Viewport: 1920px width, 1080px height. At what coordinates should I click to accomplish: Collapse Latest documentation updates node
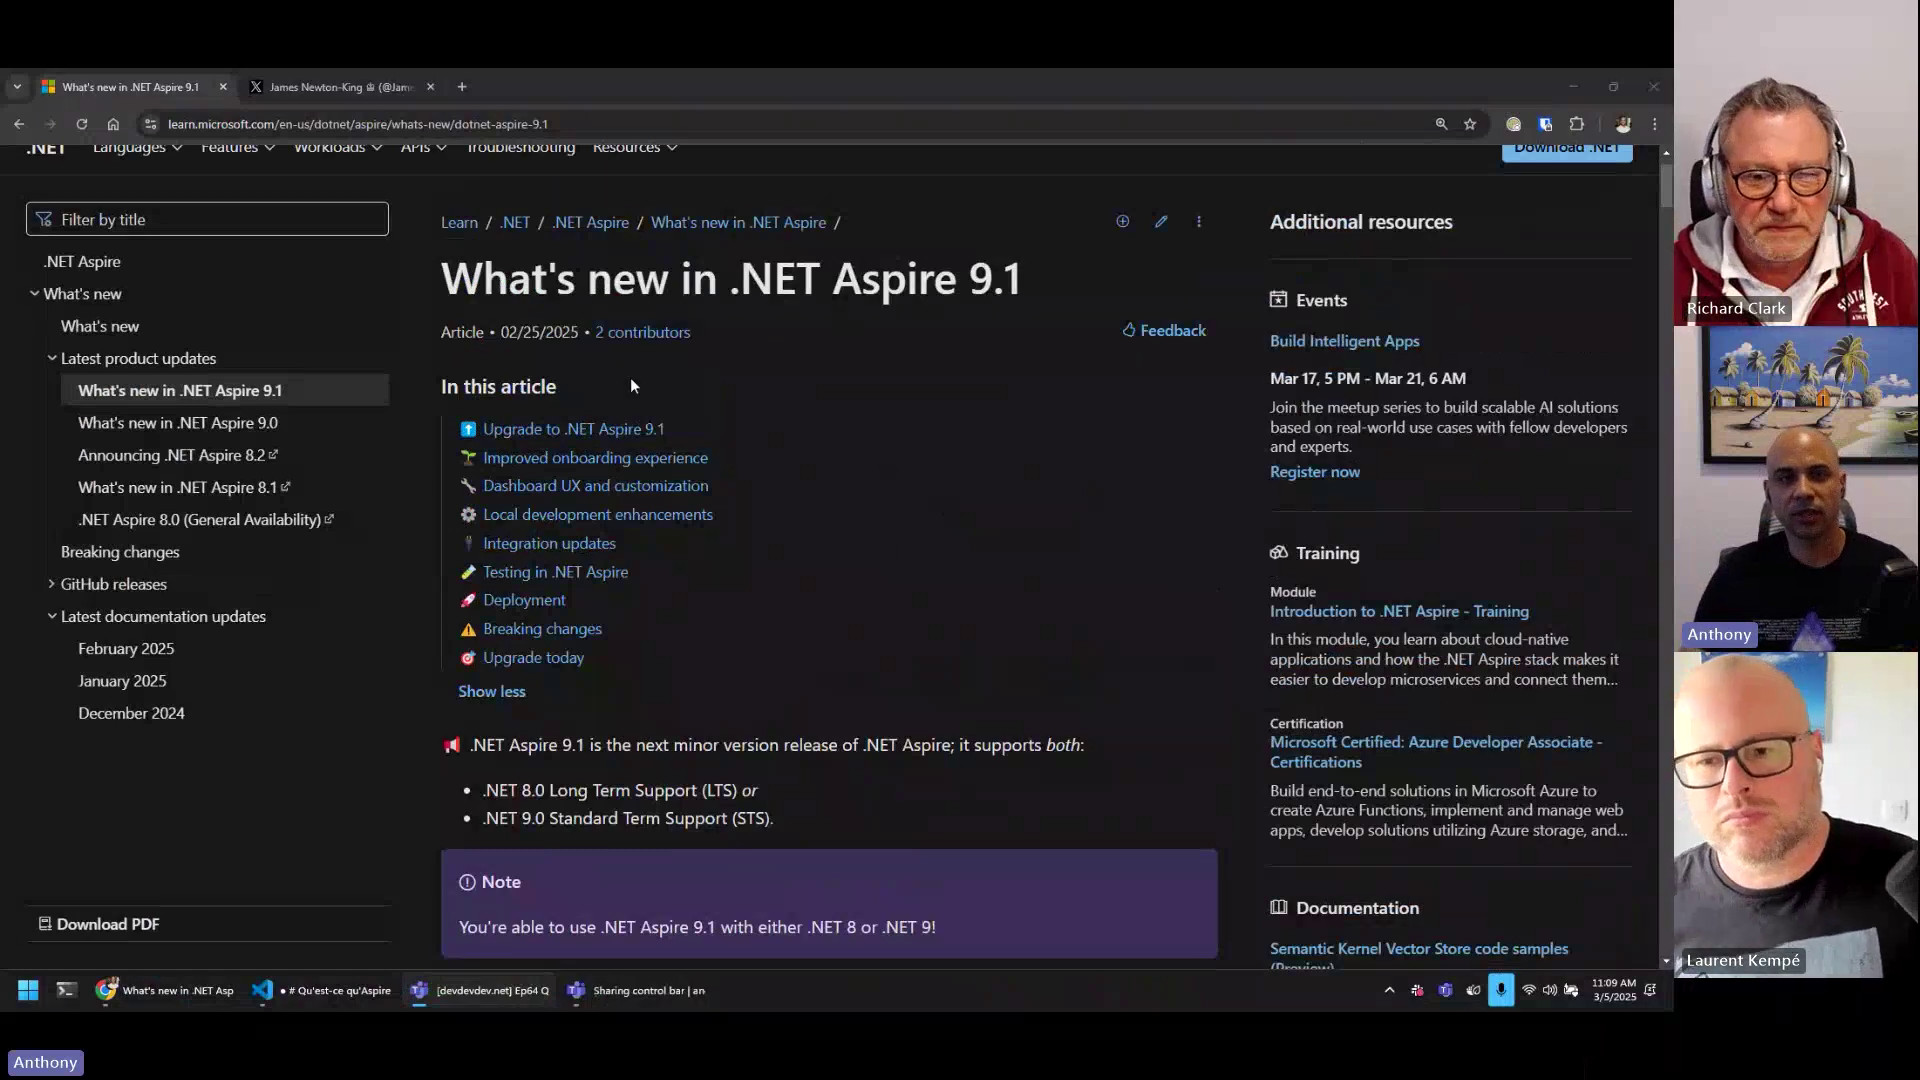click(x=52, y=616)
